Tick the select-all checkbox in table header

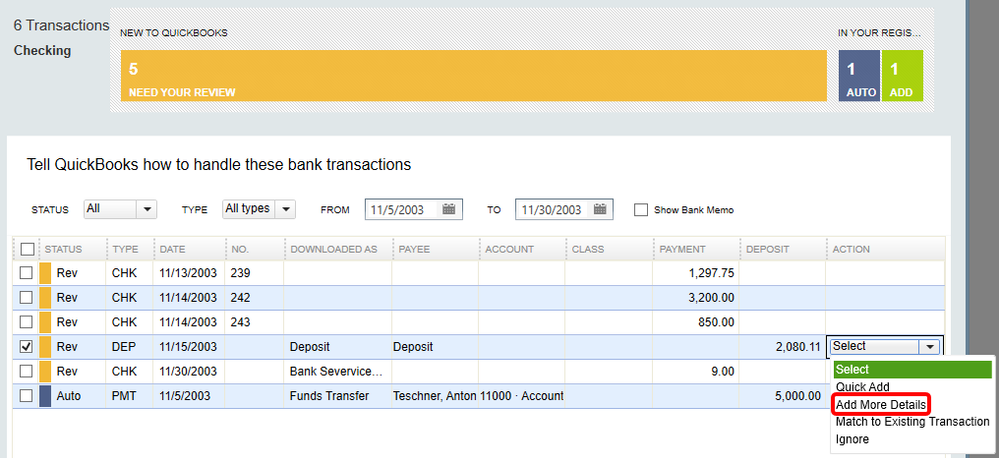[x=26, y=249]
